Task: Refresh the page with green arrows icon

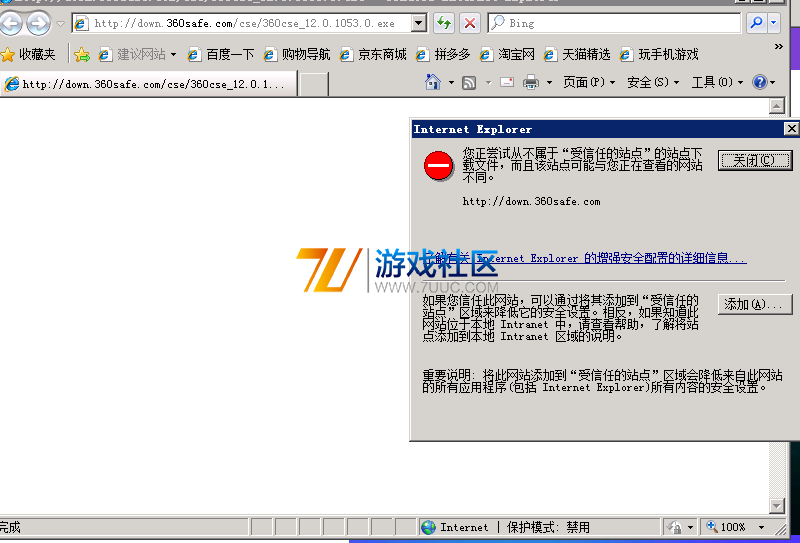Action: (x=444, y=23)
